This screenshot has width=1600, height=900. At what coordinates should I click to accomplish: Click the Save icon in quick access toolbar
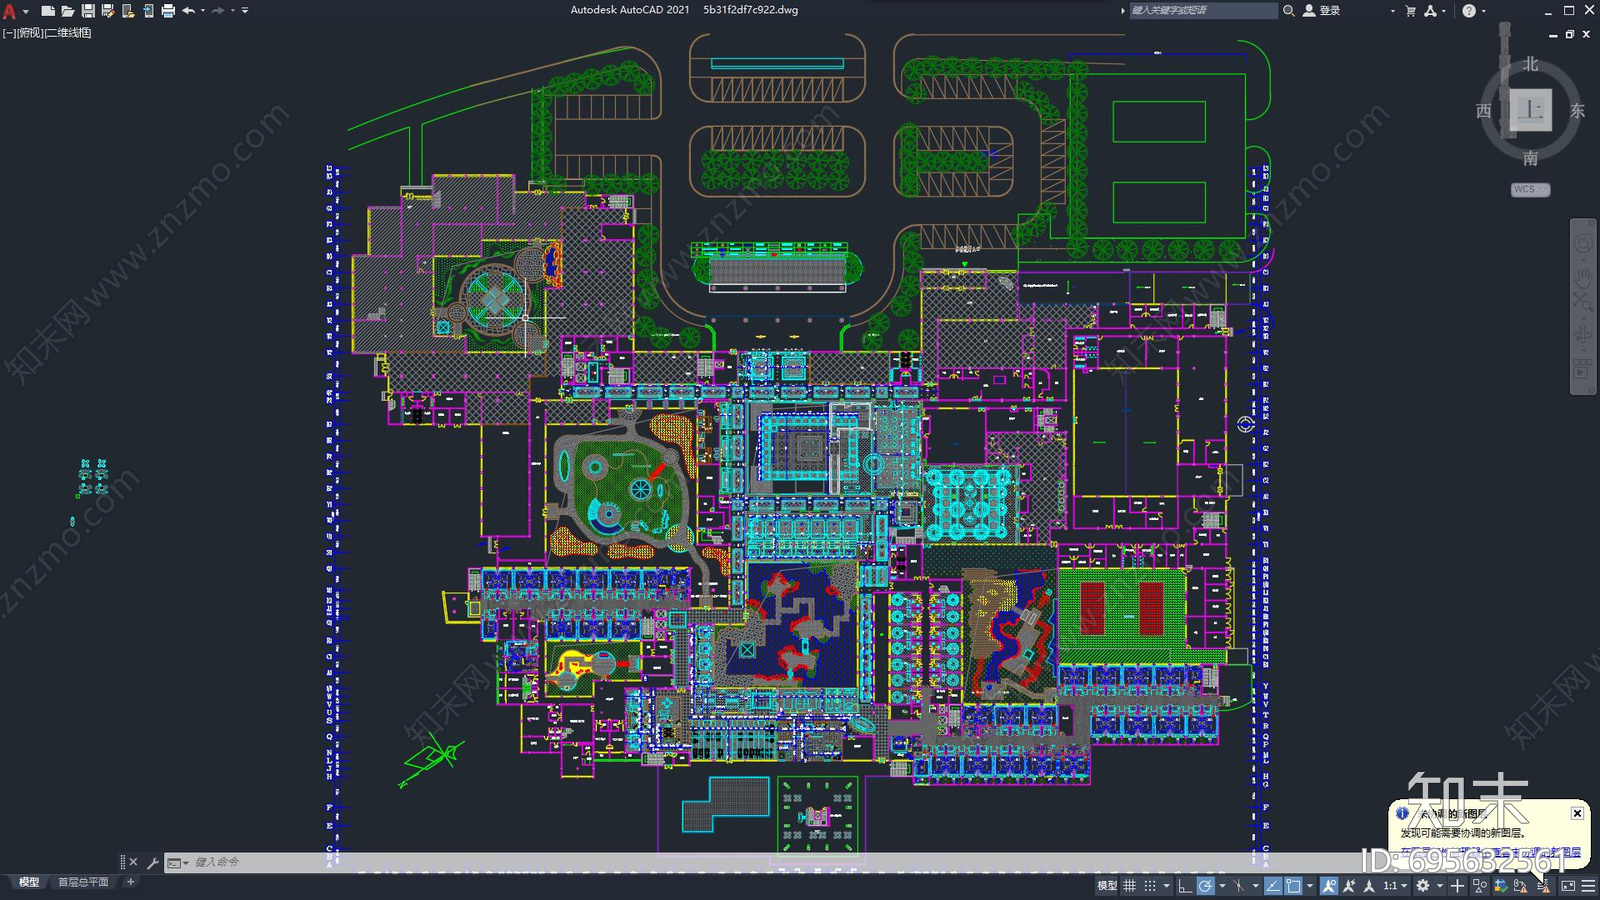[x=88, y=11]
